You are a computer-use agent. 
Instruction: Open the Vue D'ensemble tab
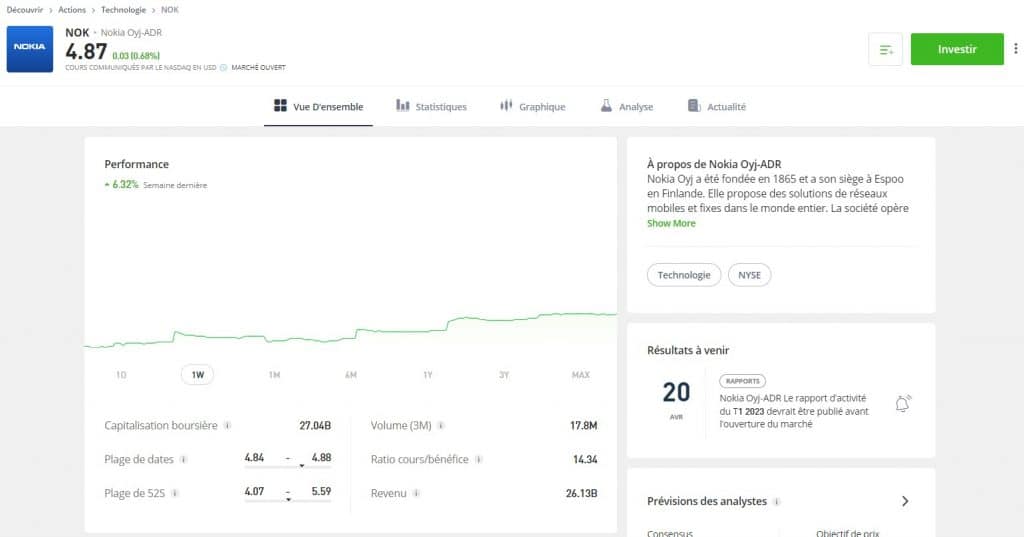tap(318, 106)
